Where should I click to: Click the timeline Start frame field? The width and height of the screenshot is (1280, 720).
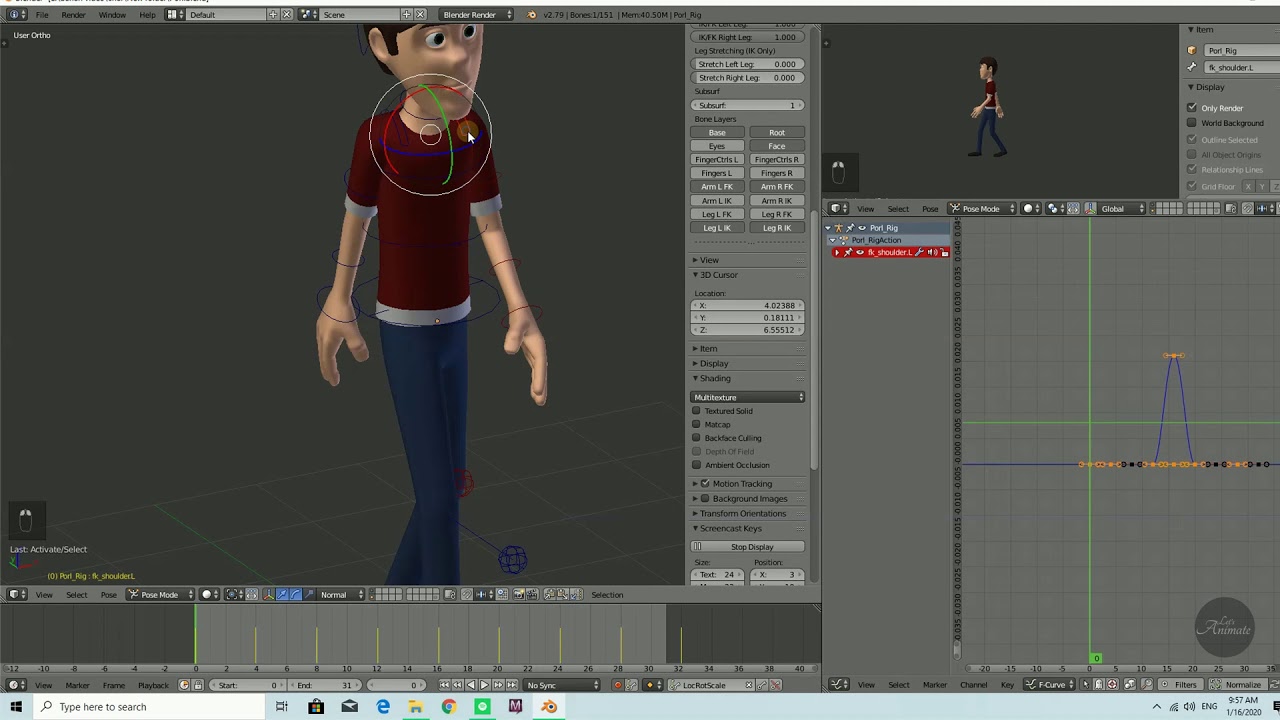[x=246, y=685]
